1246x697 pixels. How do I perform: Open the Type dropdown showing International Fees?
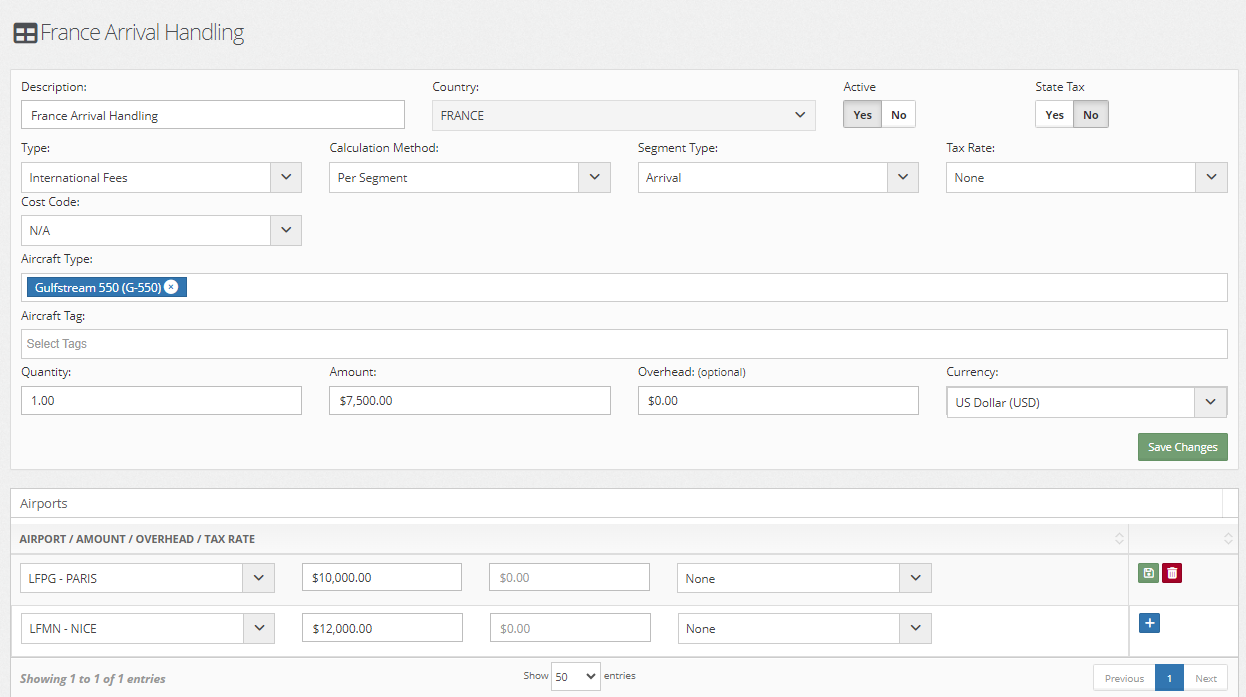click(161, 178)
